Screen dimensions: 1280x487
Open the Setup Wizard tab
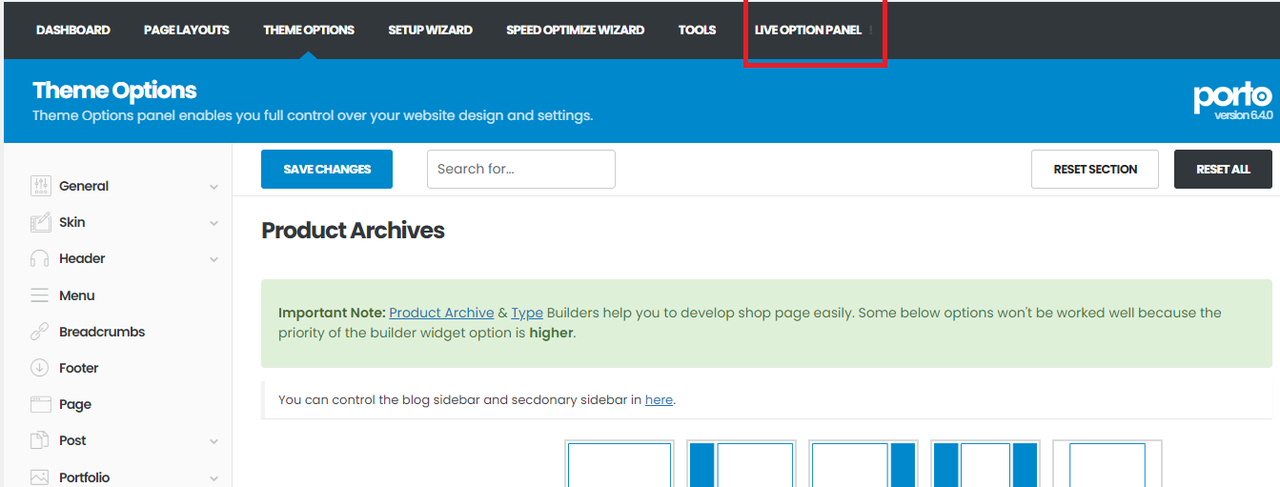pyautogui.click(x=430, y=30)
